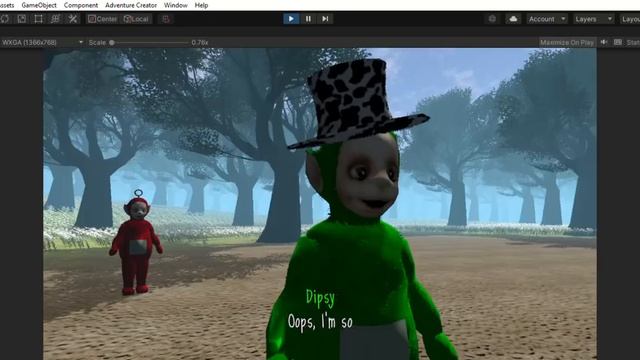Open the custom editor tools icon

[73, 19]
